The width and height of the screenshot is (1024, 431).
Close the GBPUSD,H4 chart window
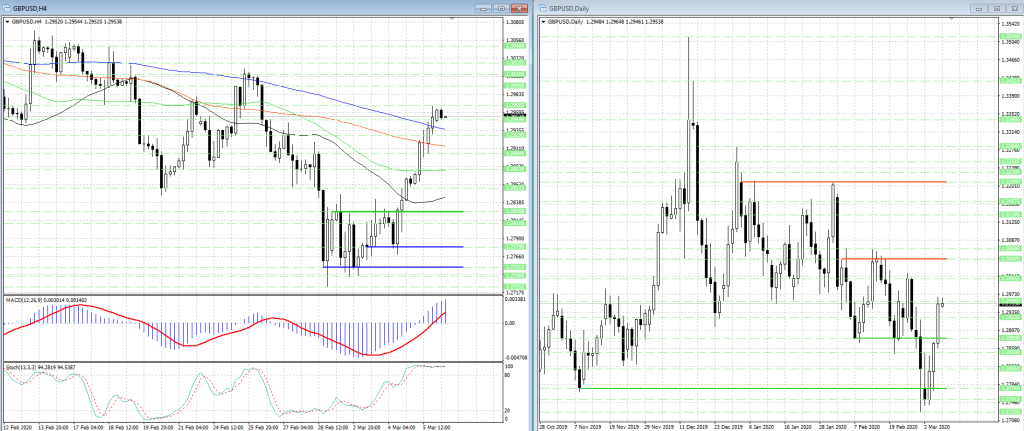[x=519, y=8]
